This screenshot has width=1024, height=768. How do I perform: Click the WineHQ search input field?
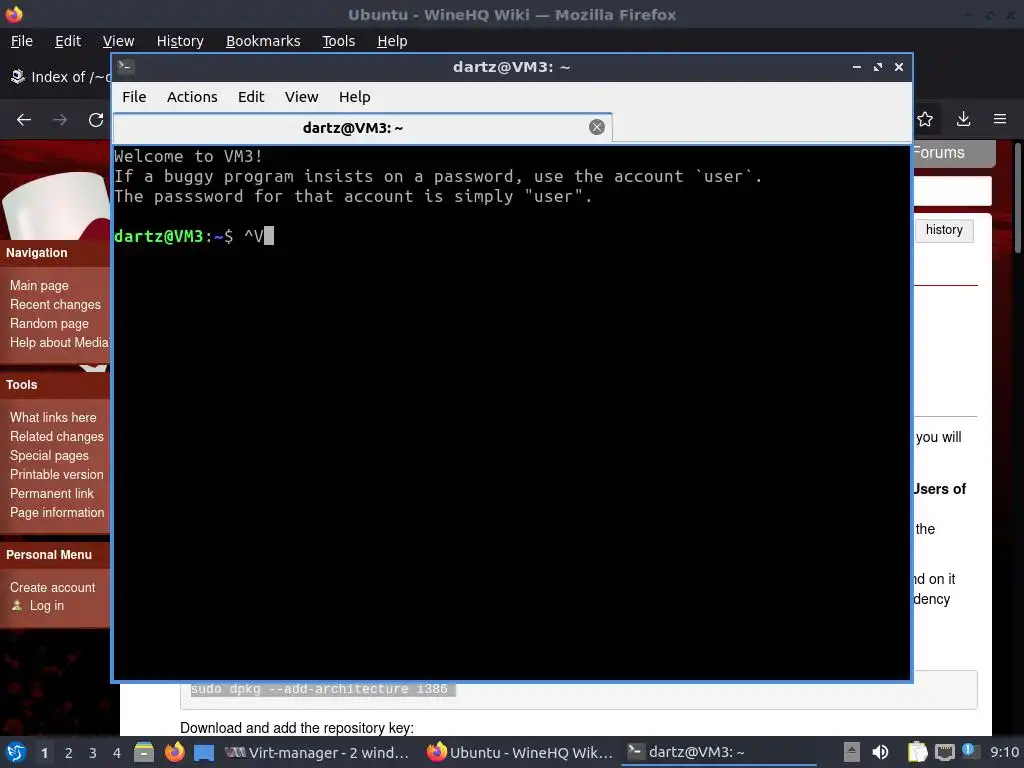(x=952, y=191)
